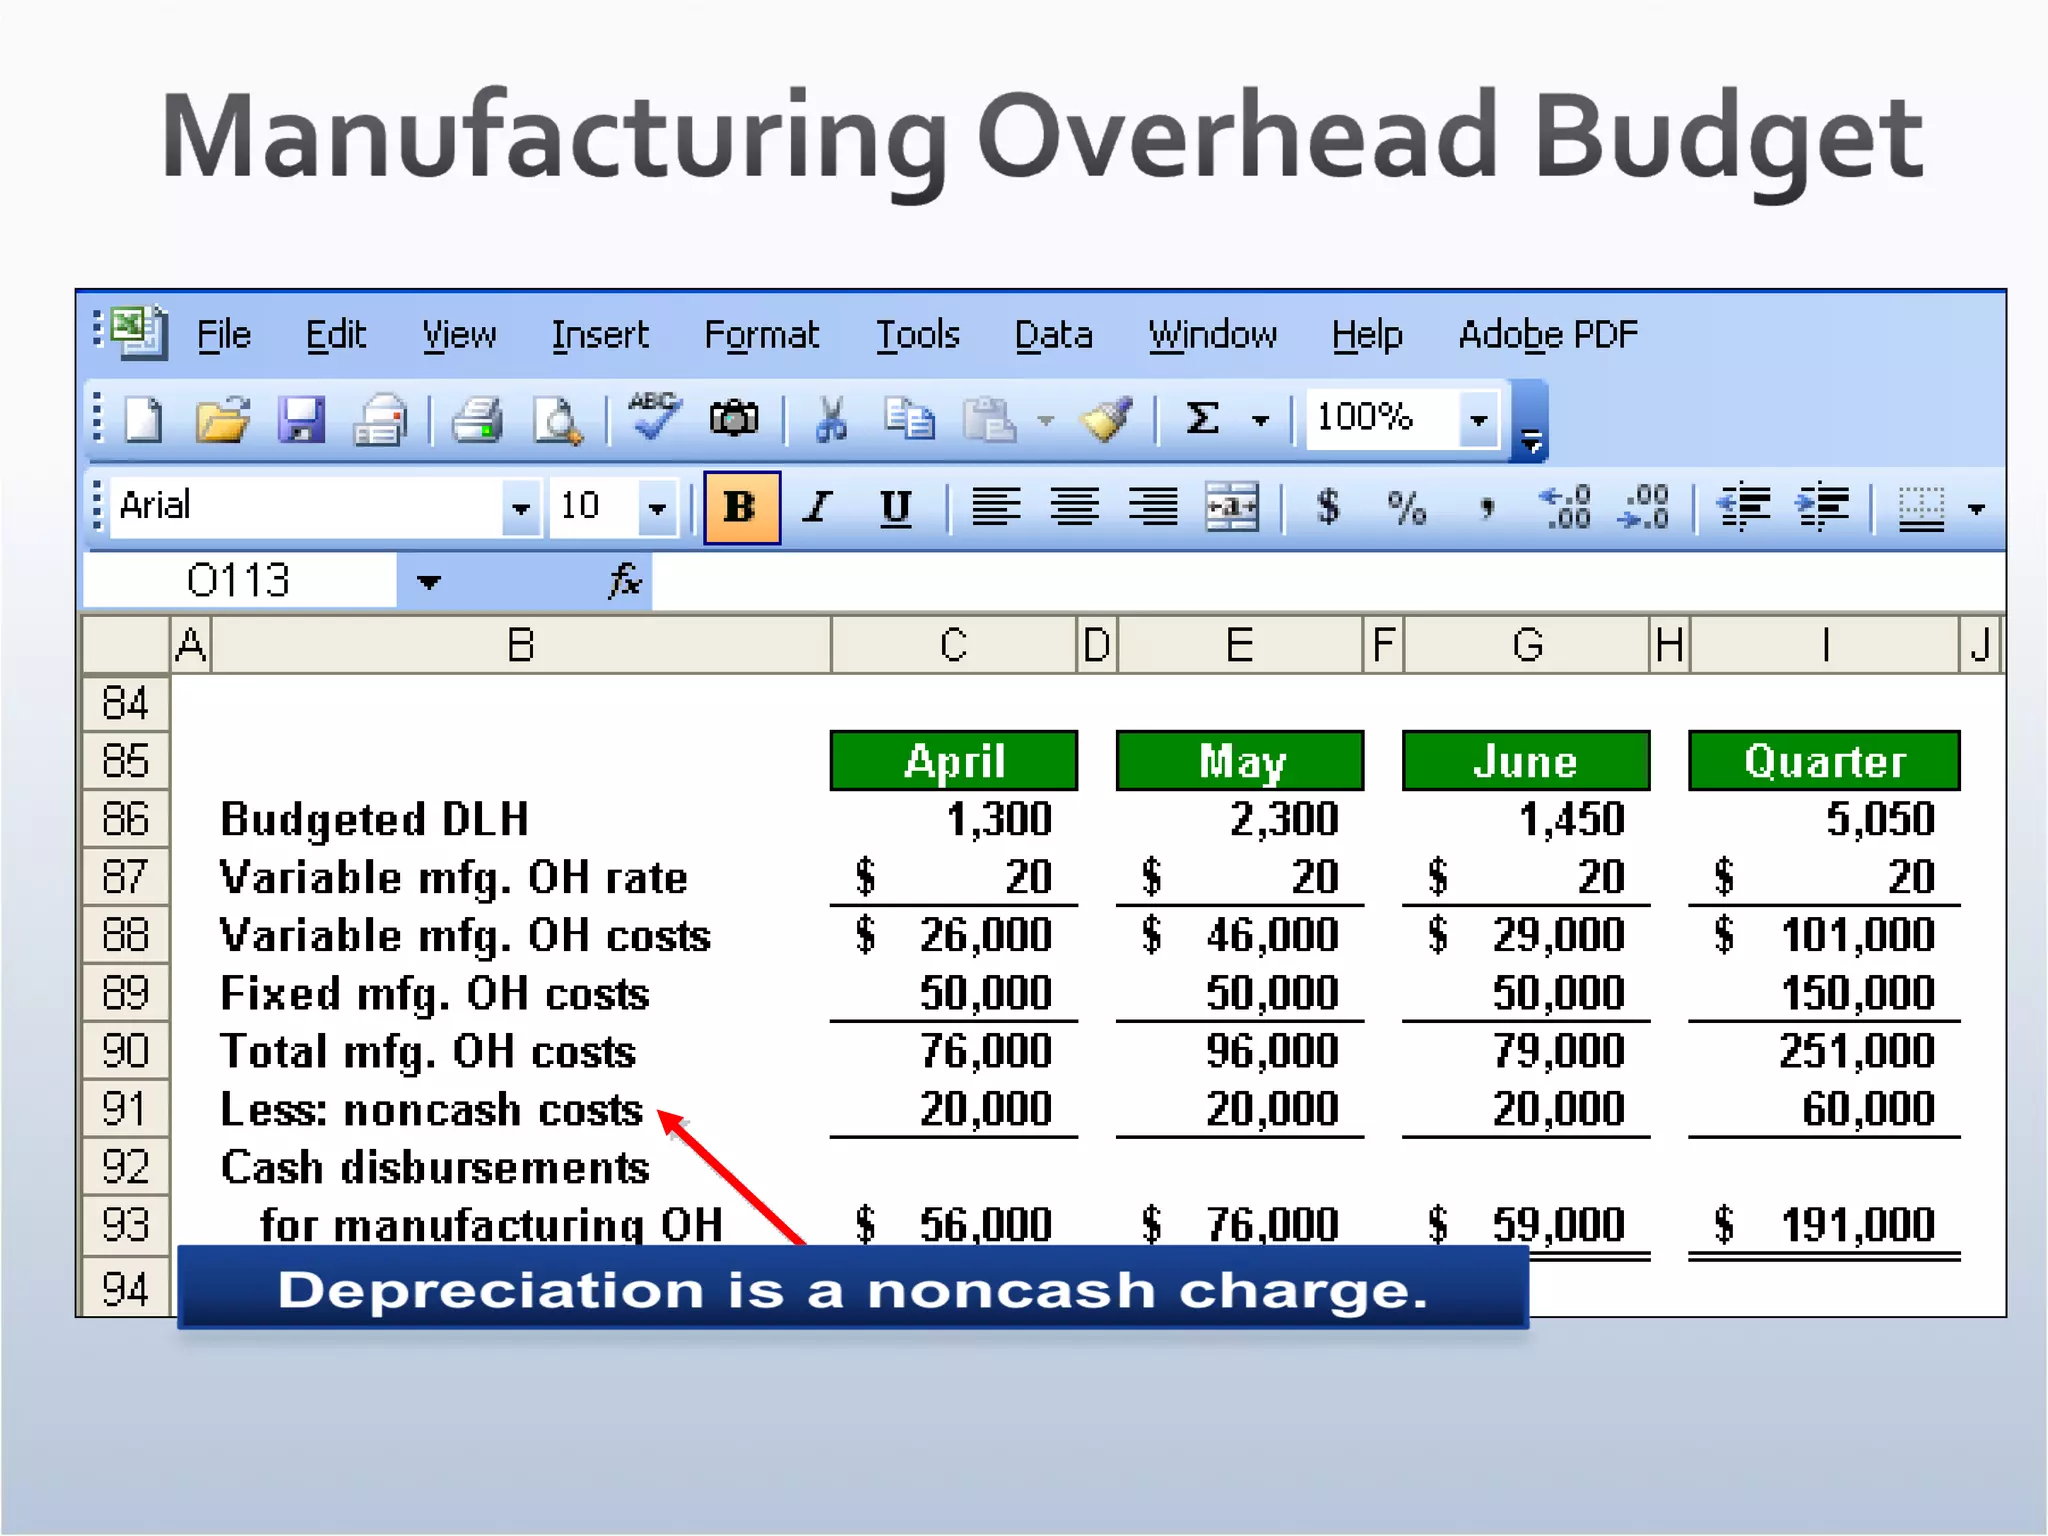
Task: Click the Name Box showing O113
Action: [239, 581]
